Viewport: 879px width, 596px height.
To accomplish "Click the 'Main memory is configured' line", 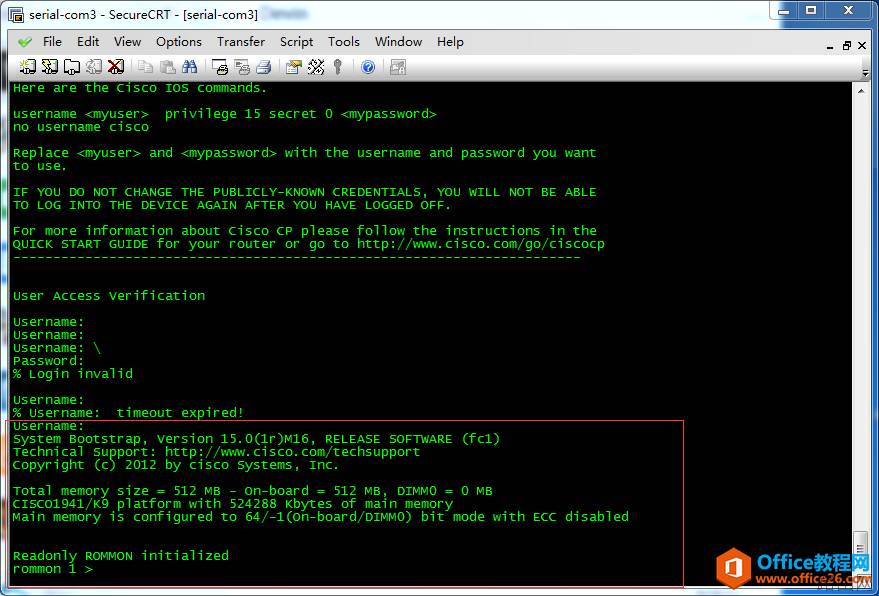I will pyautogui.click(x=321, y=517).
